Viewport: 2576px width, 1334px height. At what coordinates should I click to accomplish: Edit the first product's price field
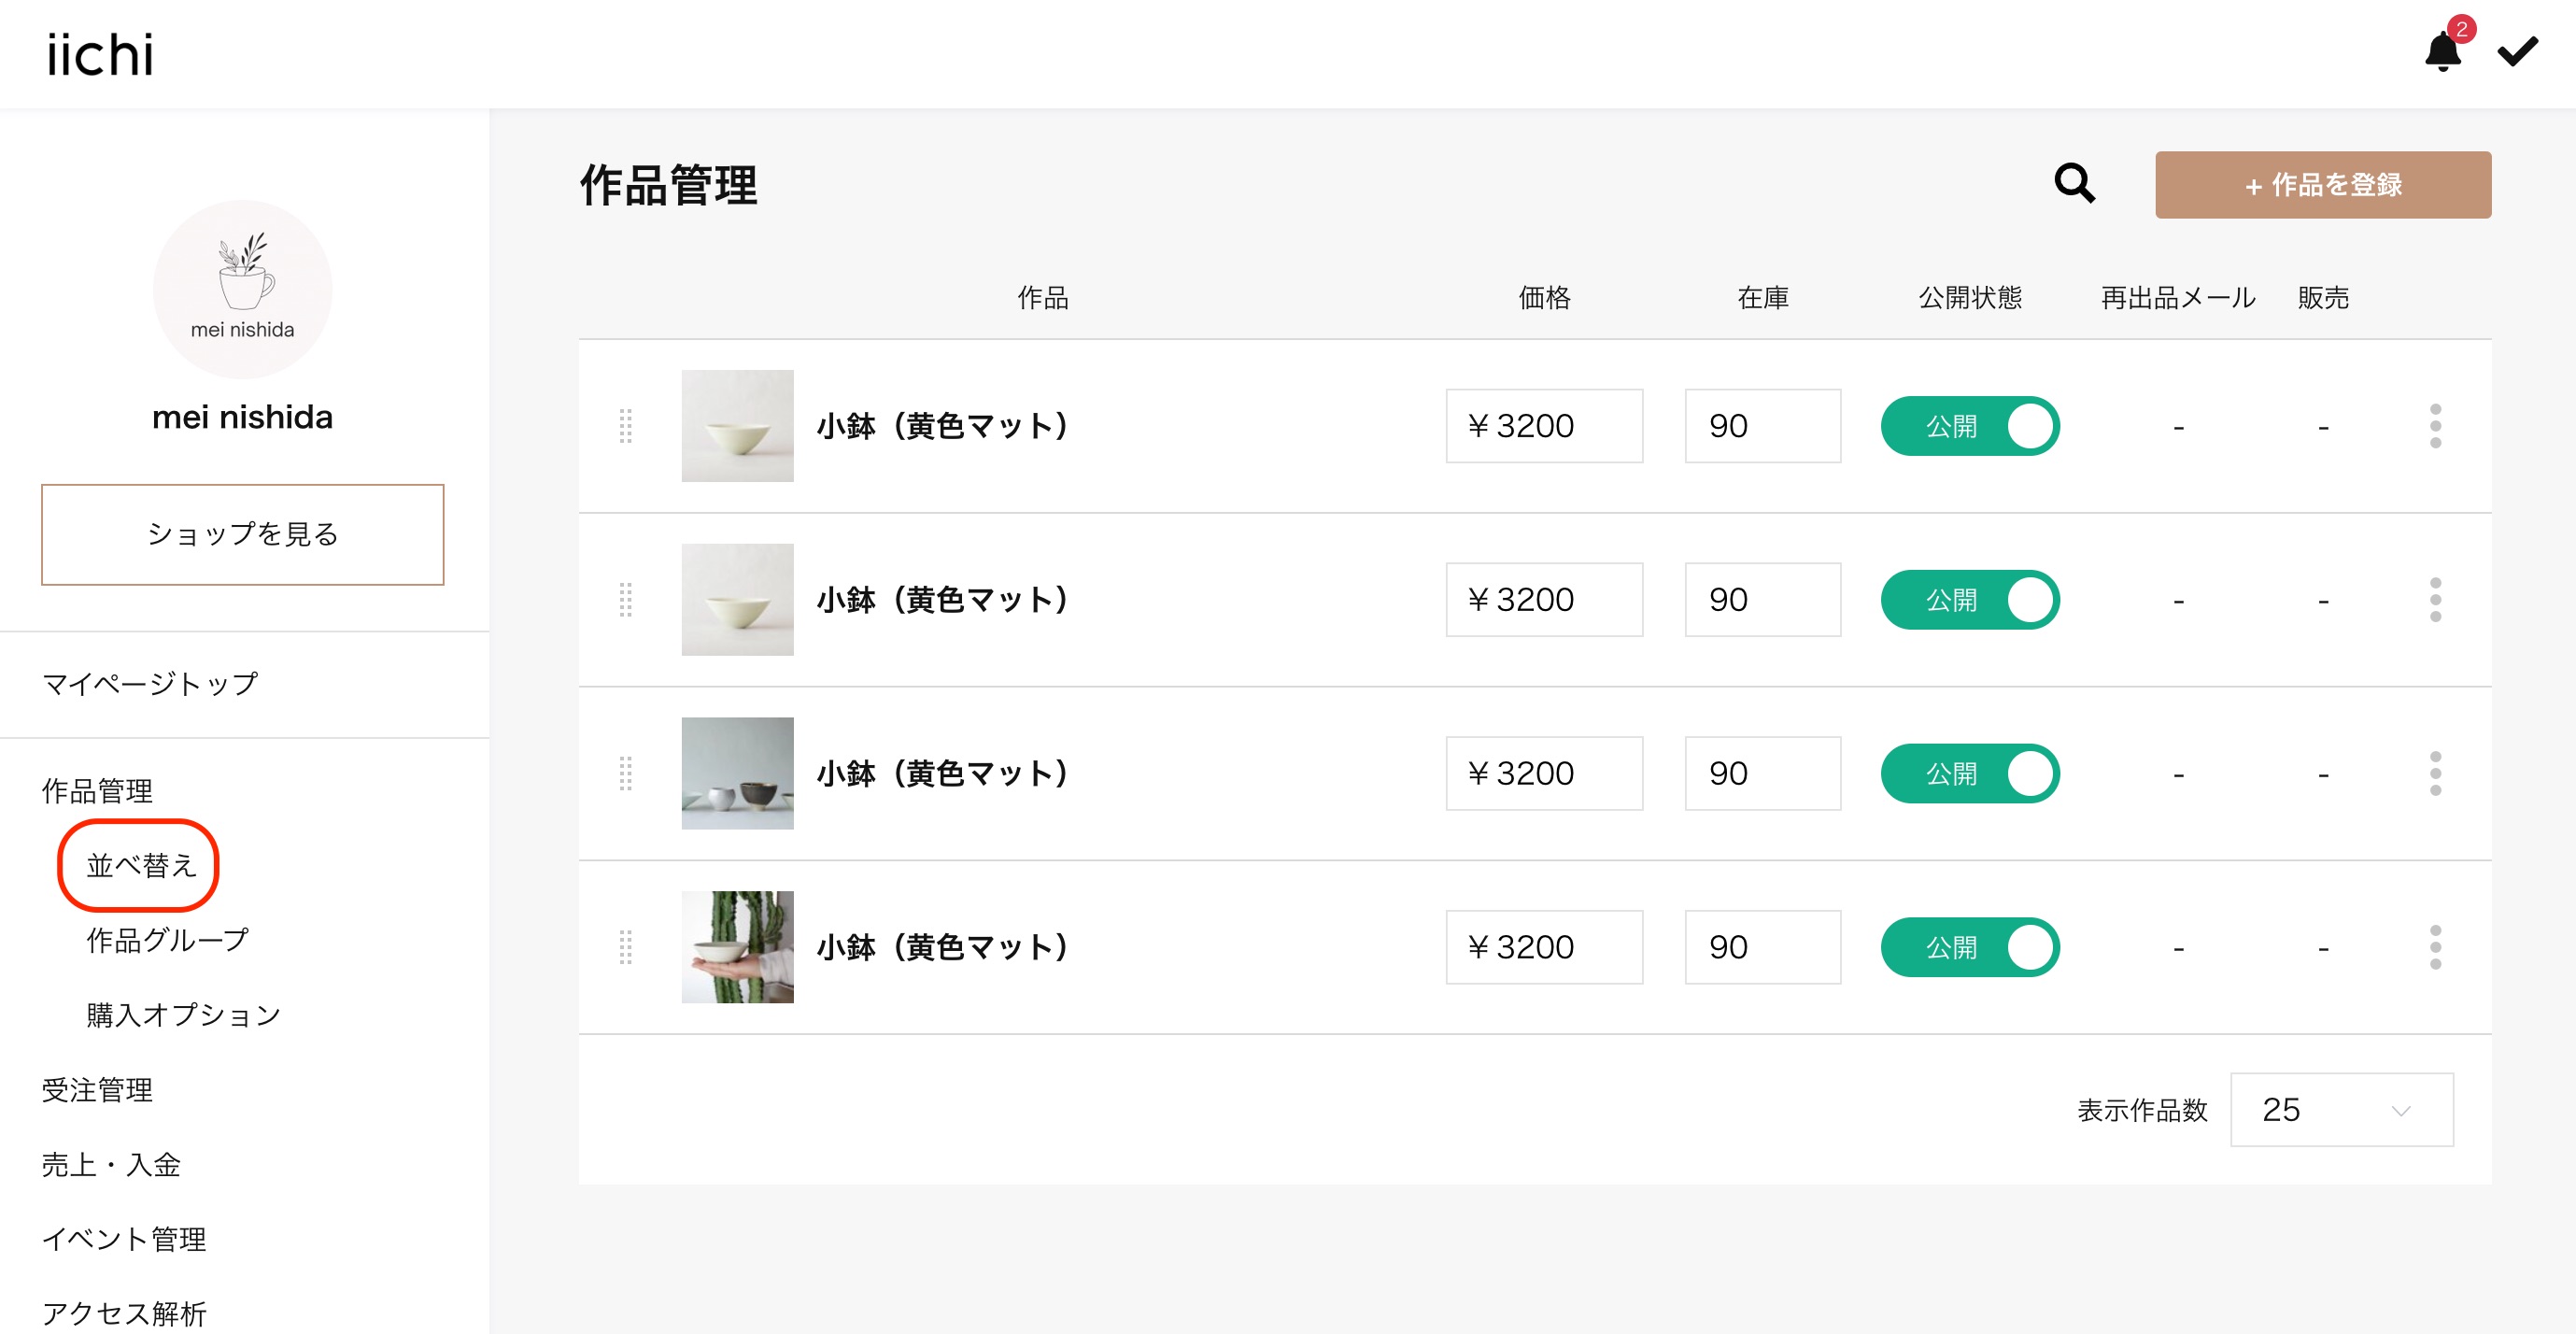coord(1543,427)
